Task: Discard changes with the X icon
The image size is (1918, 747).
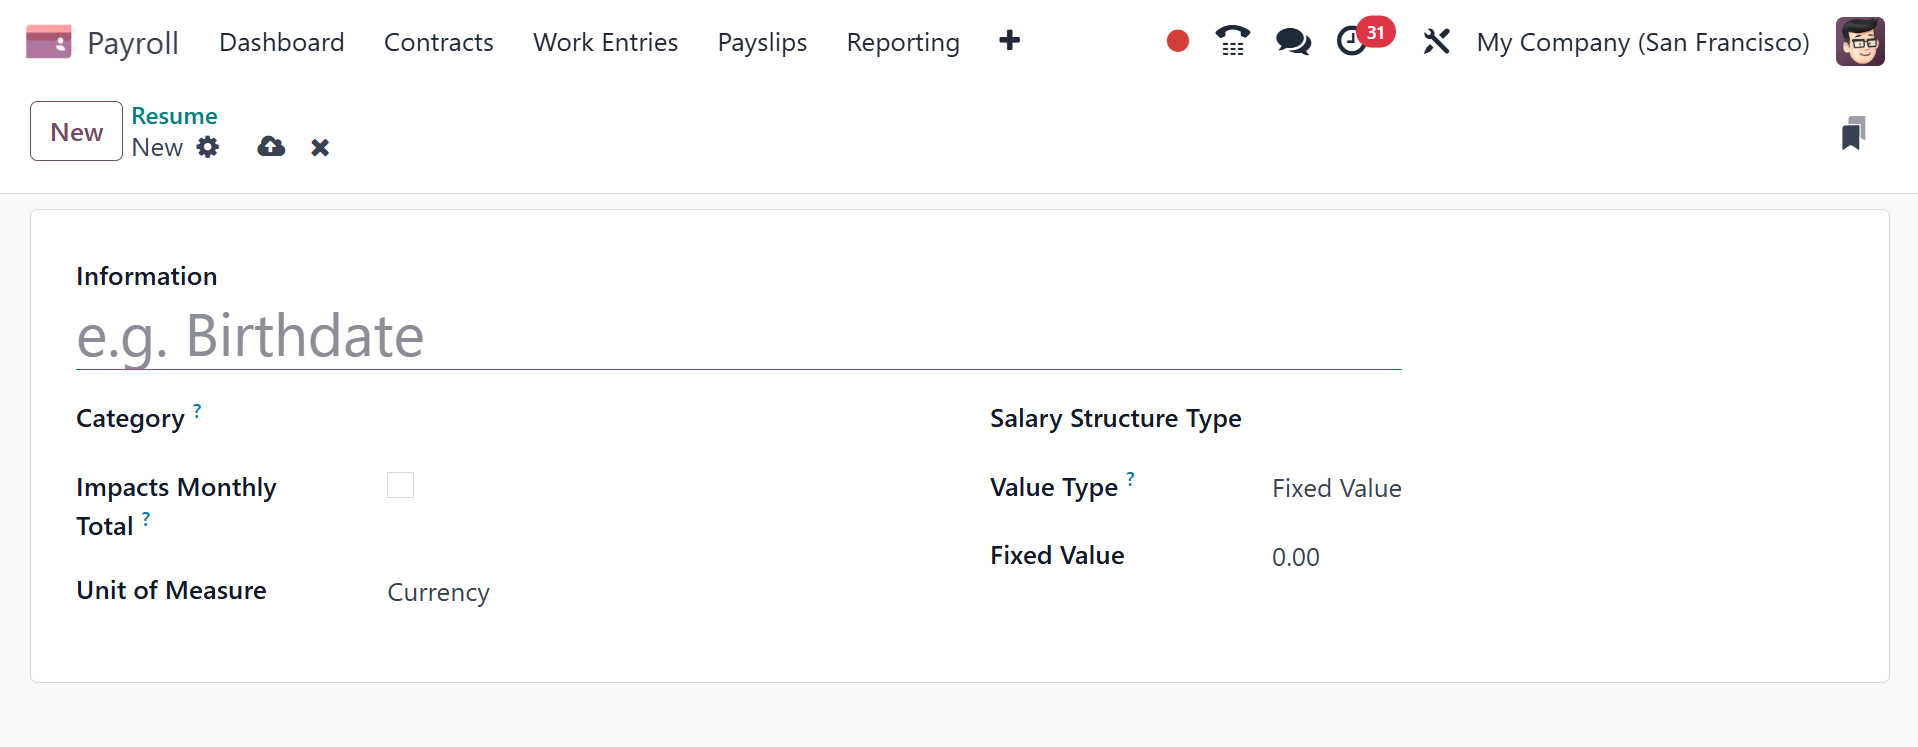Action: pos(320,148)
